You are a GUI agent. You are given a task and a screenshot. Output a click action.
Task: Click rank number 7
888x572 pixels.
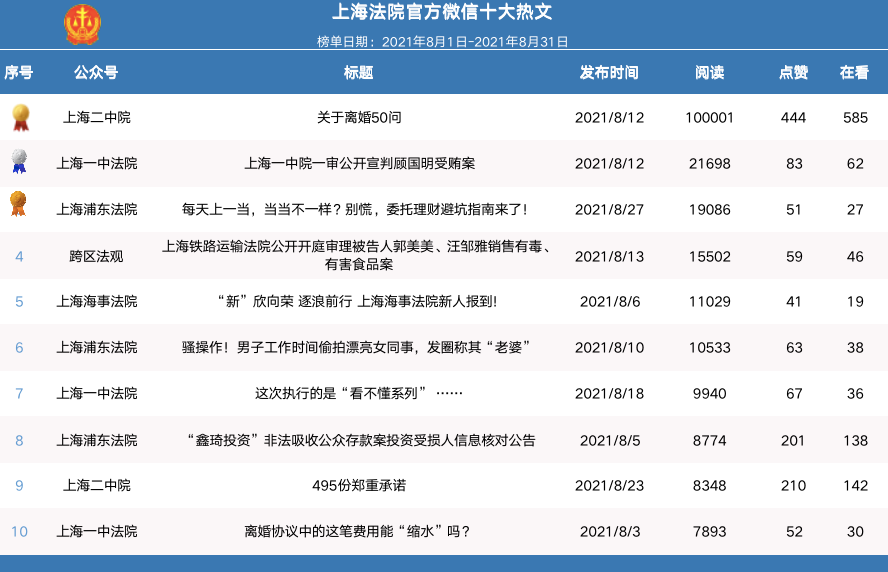[x=19, y=393]
